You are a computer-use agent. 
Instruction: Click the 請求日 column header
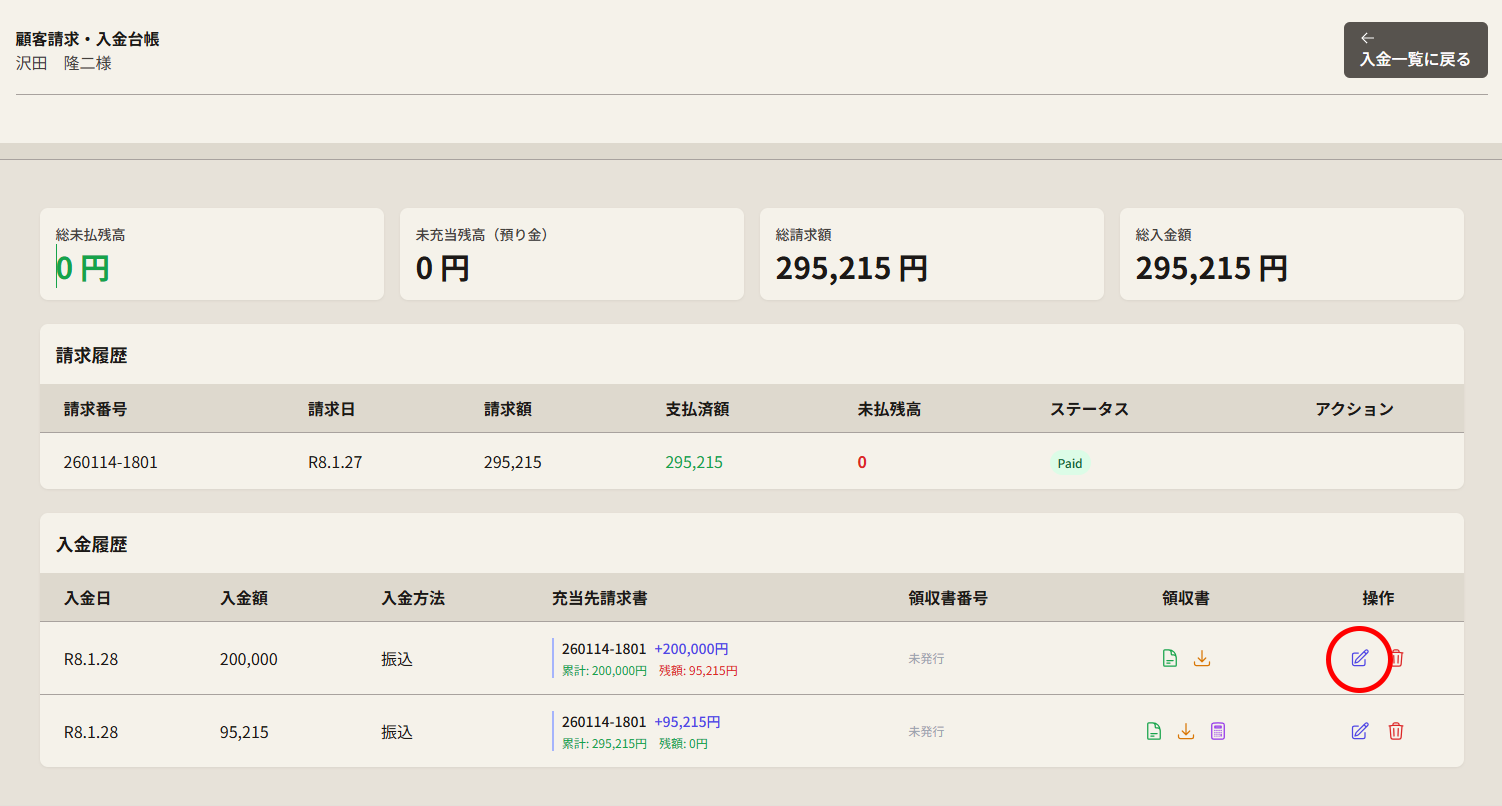point(331,409)
